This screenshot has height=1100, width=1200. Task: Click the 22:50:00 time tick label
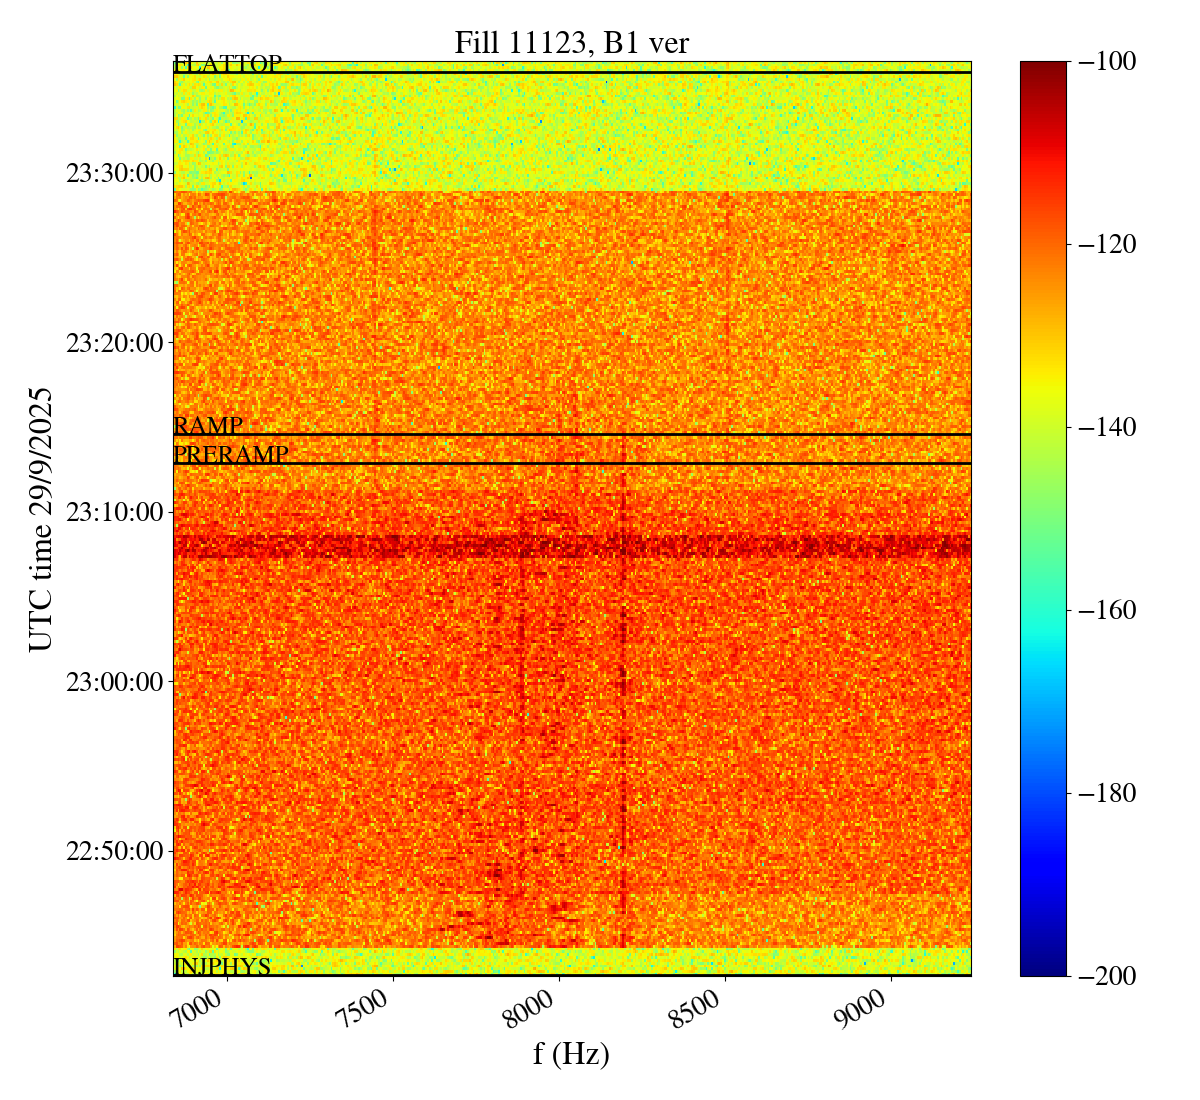114,852
